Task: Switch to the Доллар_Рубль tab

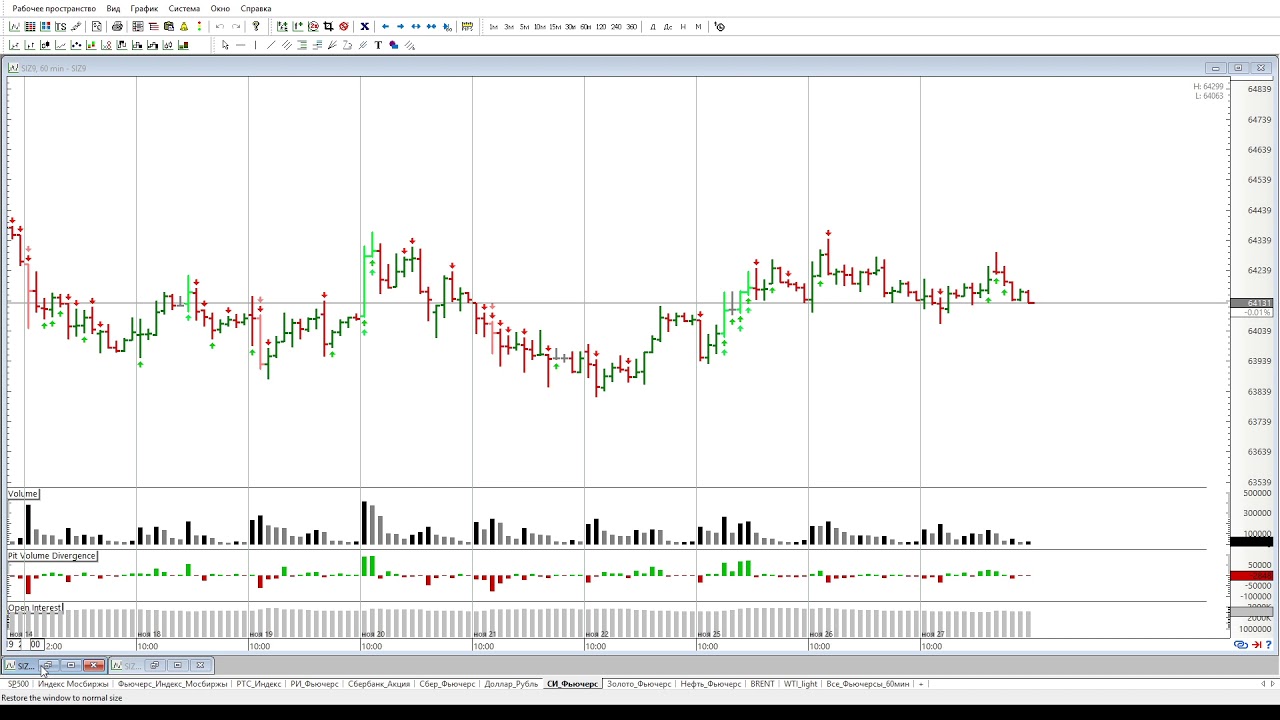Action: tap(511, 684)
